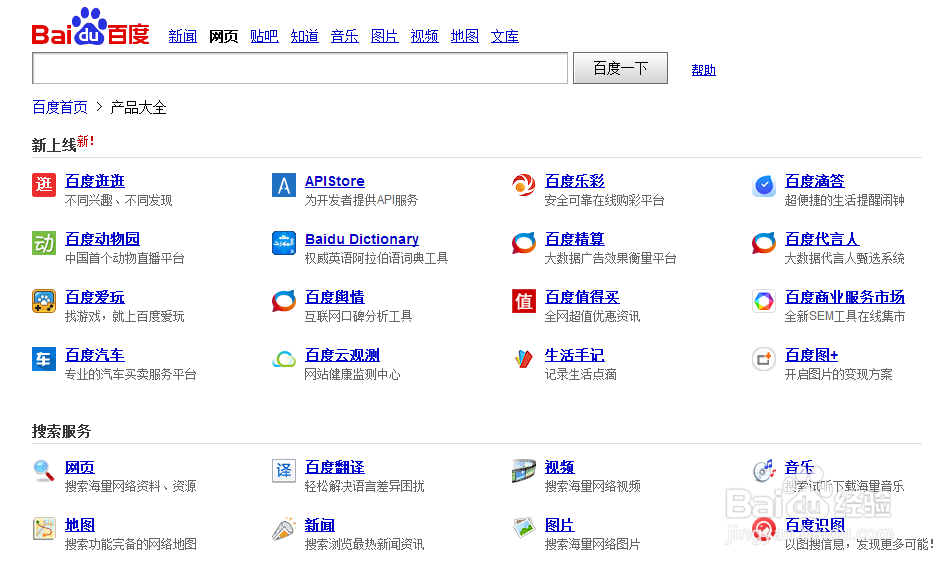Click the 网页 magnifier icon in 搜索服务
Image resolution: width=945 pixels, height=566 pixels.
click(43, 471)
